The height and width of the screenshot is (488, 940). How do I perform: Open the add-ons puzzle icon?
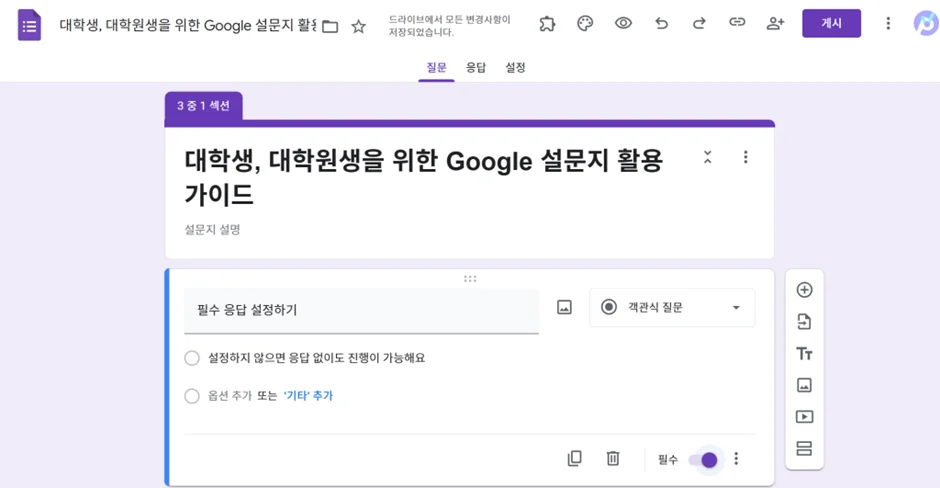coord(547,24)
